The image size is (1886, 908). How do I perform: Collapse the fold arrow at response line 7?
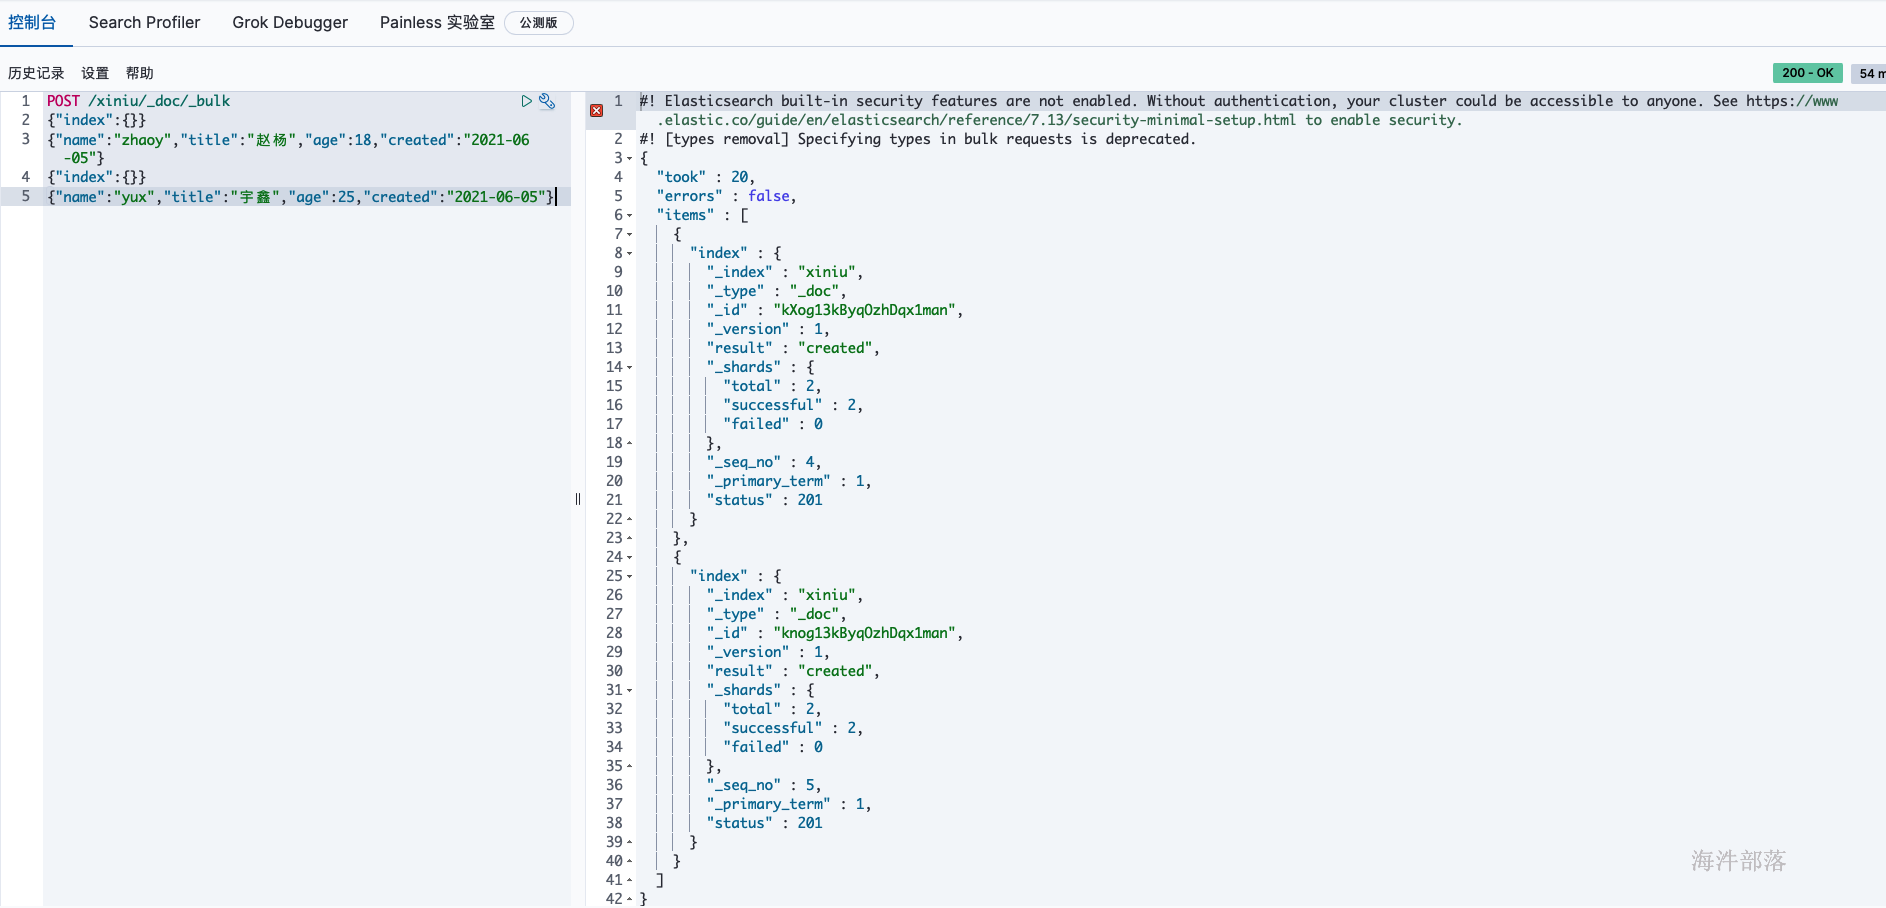(x=630, y=235)
